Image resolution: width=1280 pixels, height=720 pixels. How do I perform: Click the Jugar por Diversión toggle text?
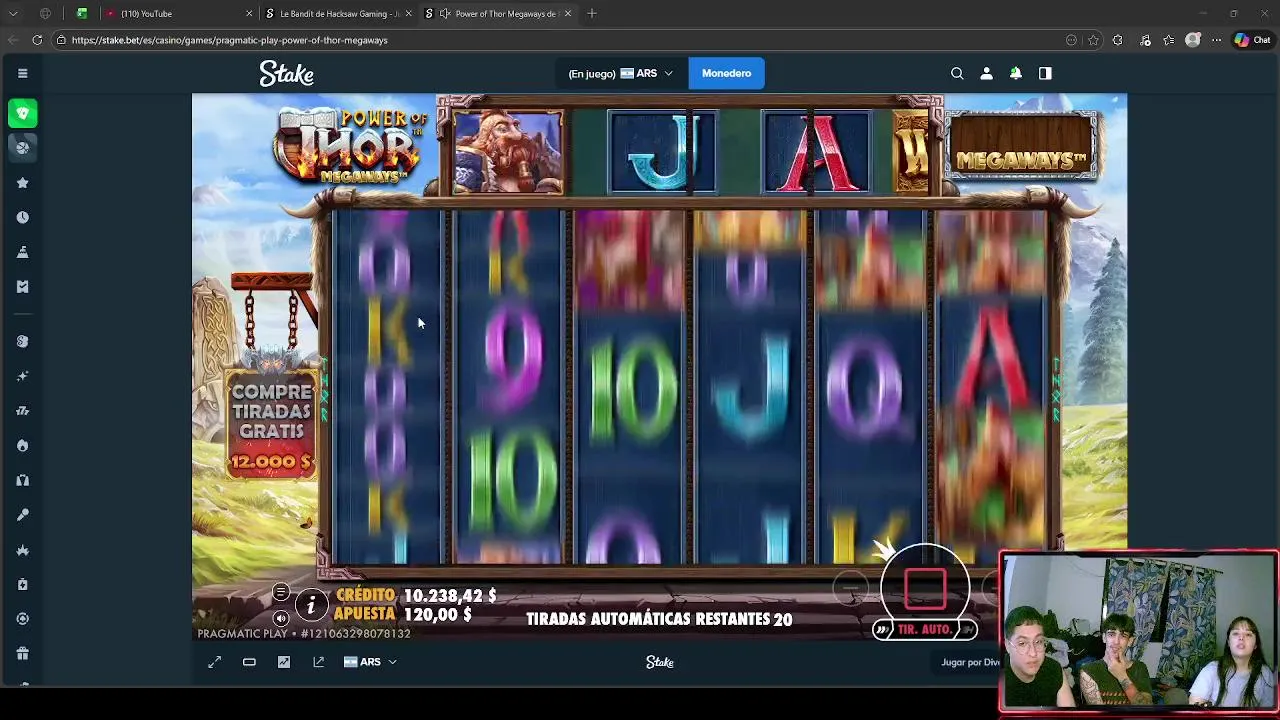(x=970, y=662)
